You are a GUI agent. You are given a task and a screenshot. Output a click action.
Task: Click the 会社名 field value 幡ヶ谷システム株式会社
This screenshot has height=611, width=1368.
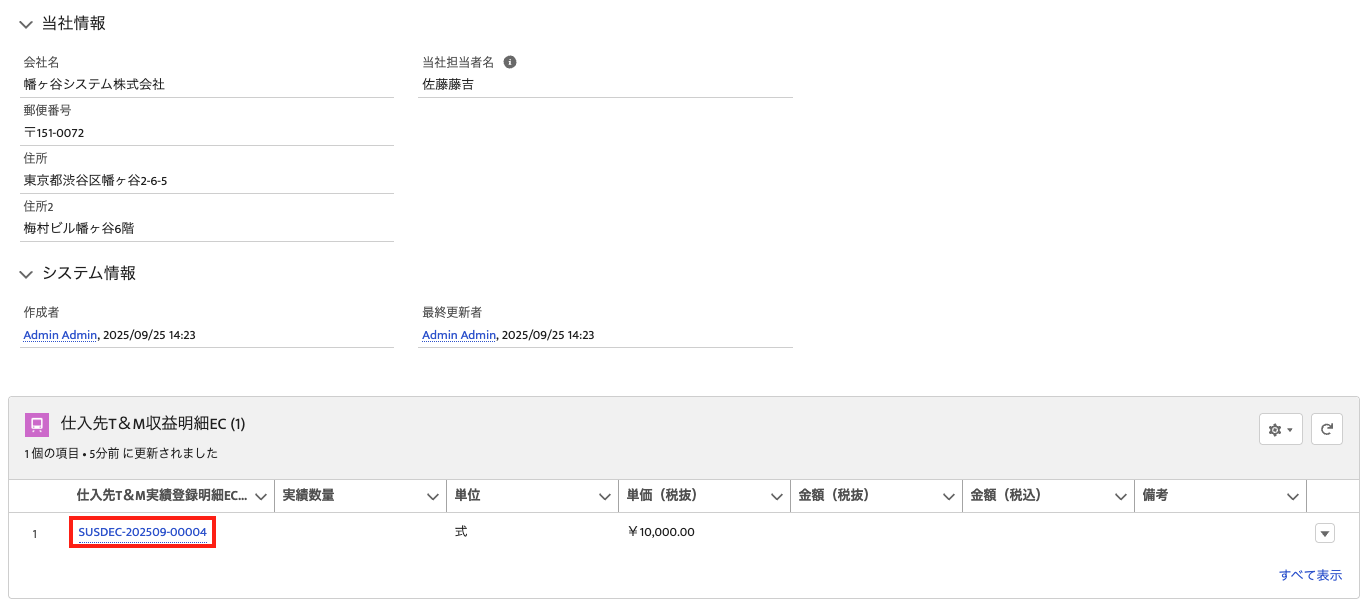(x=94, y=84)
